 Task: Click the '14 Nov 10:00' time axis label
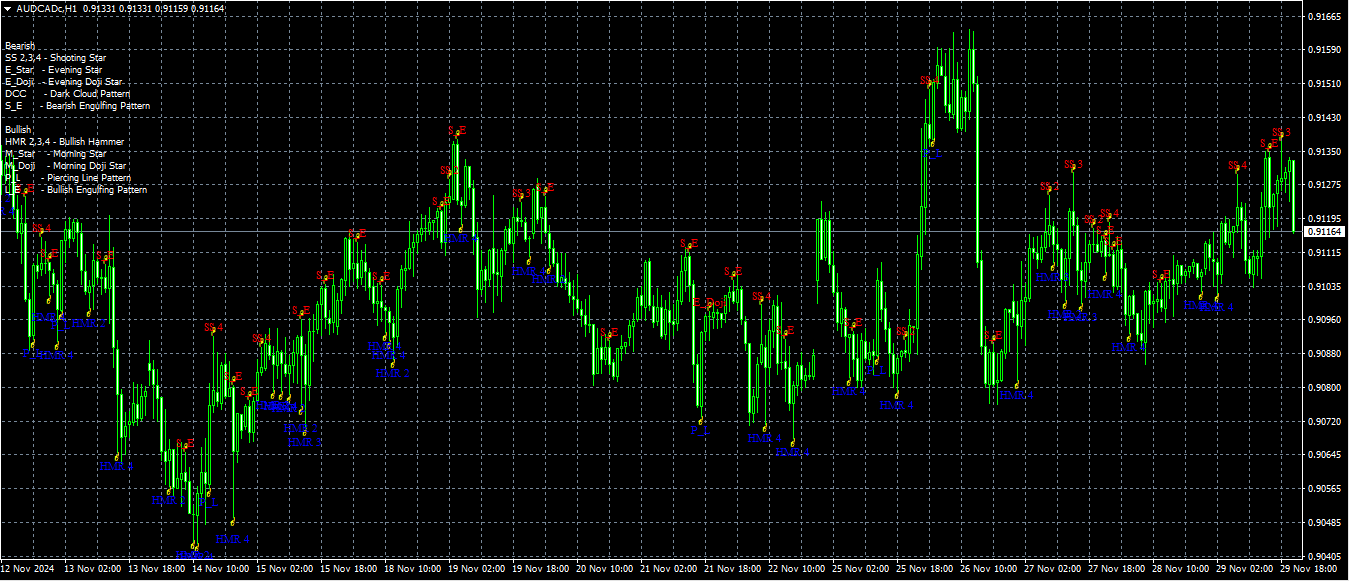pyautogui.click(x=221, y=569)
